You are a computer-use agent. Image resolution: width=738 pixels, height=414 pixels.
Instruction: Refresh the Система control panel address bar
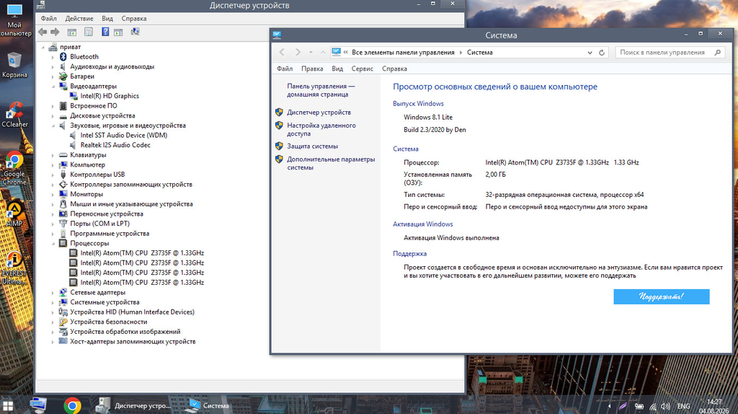pos(602,53)
